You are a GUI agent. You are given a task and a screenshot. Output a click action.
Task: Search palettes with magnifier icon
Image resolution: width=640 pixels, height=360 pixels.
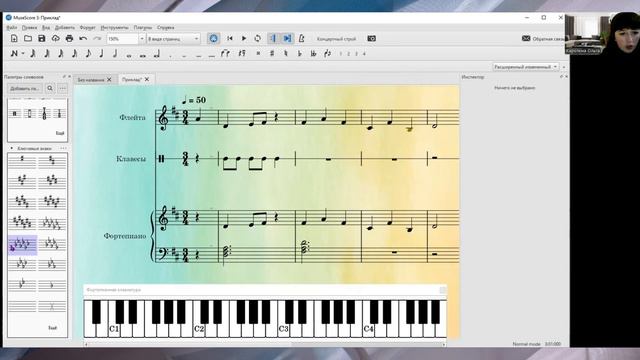50,88
